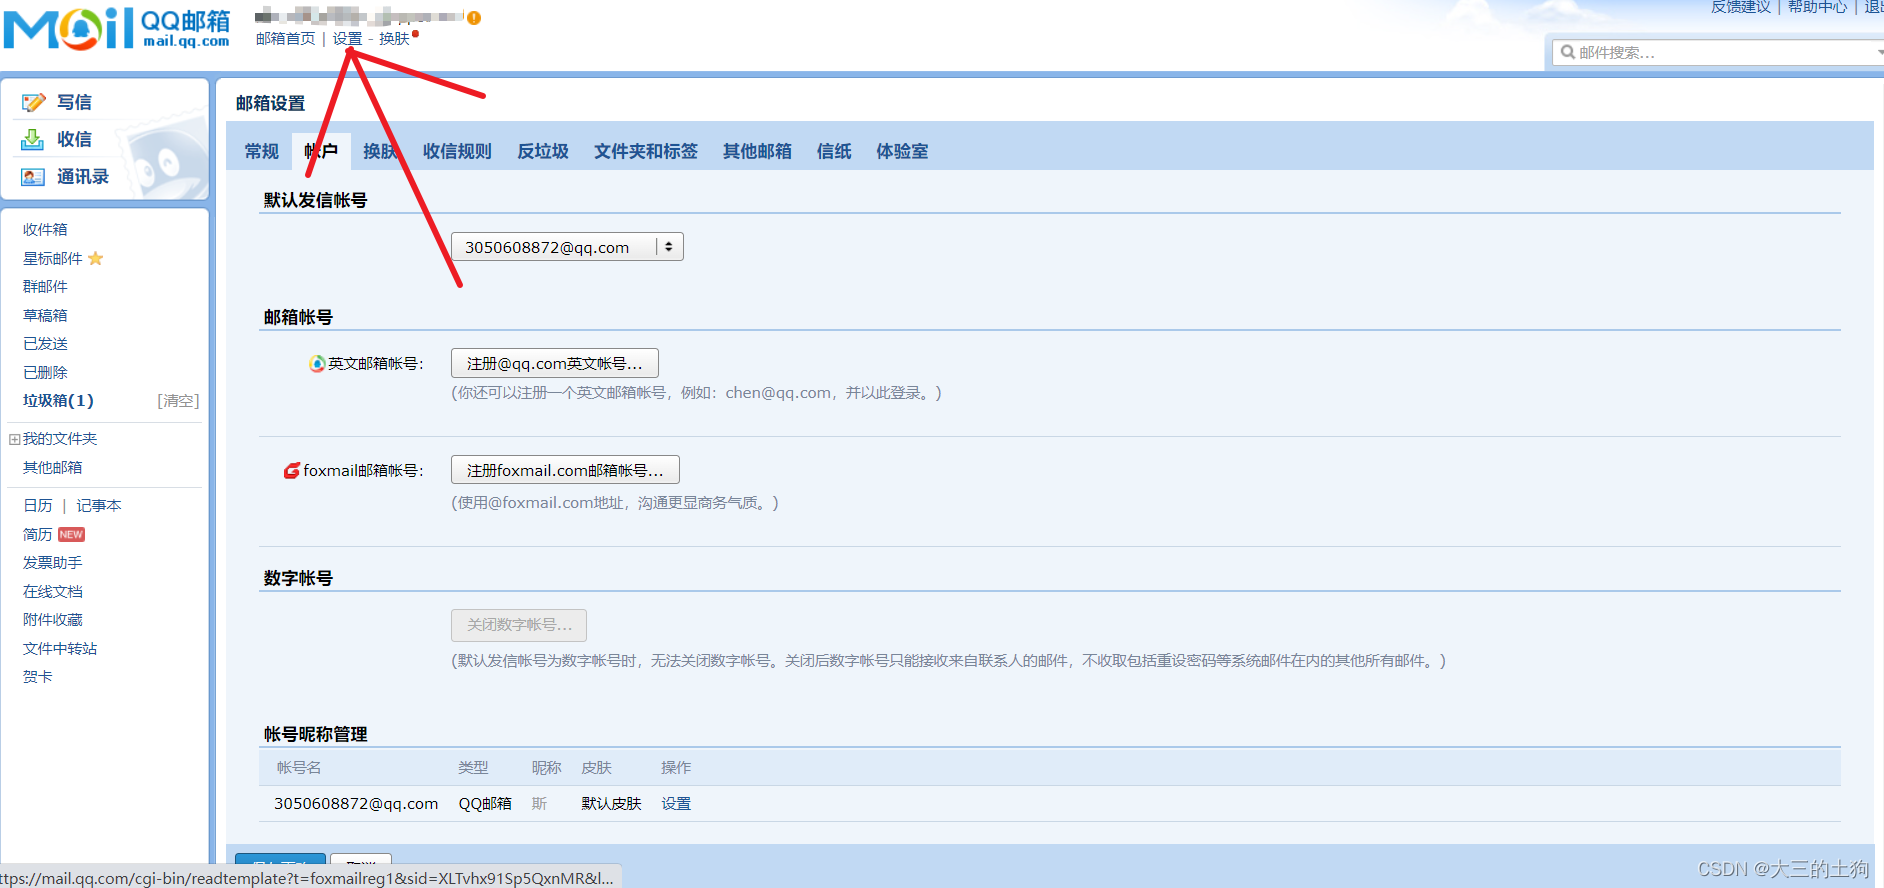Viewport: 1884px width, 888px height.
Task: Open 附件收藏 in sidebar
Action: pyautogui.click(x=53, y=619)
